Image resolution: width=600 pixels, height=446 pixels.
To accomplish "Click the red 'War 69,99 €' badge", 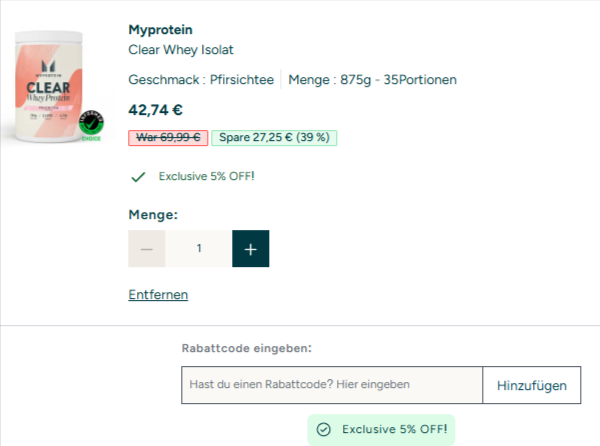I will tap(167, 137).
